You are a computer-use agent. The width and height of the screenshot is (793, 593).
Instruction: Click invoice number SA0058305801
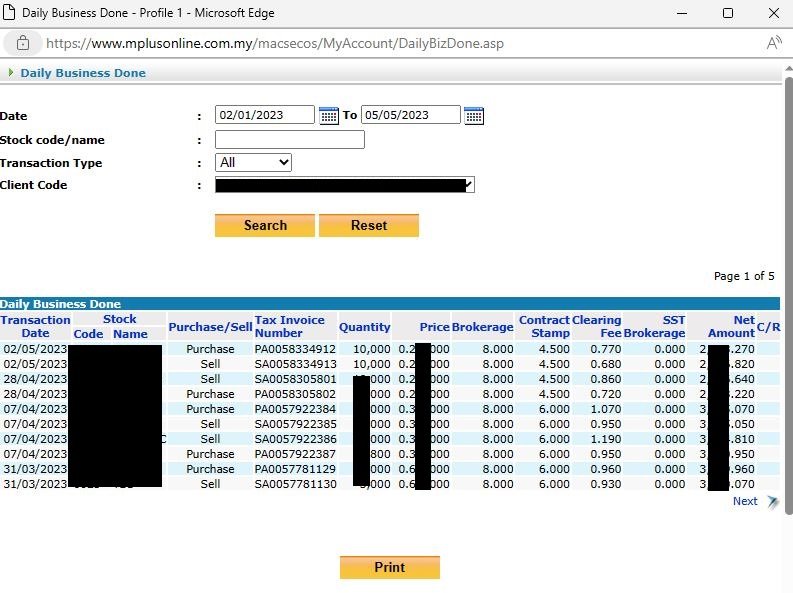[x=295, y=379]
